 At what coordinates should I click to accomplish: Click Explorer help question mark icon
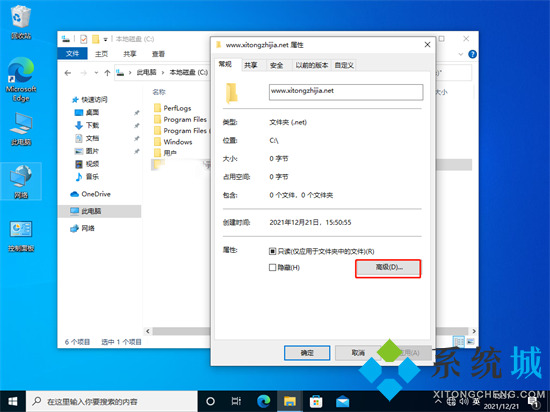pos(472,54)
